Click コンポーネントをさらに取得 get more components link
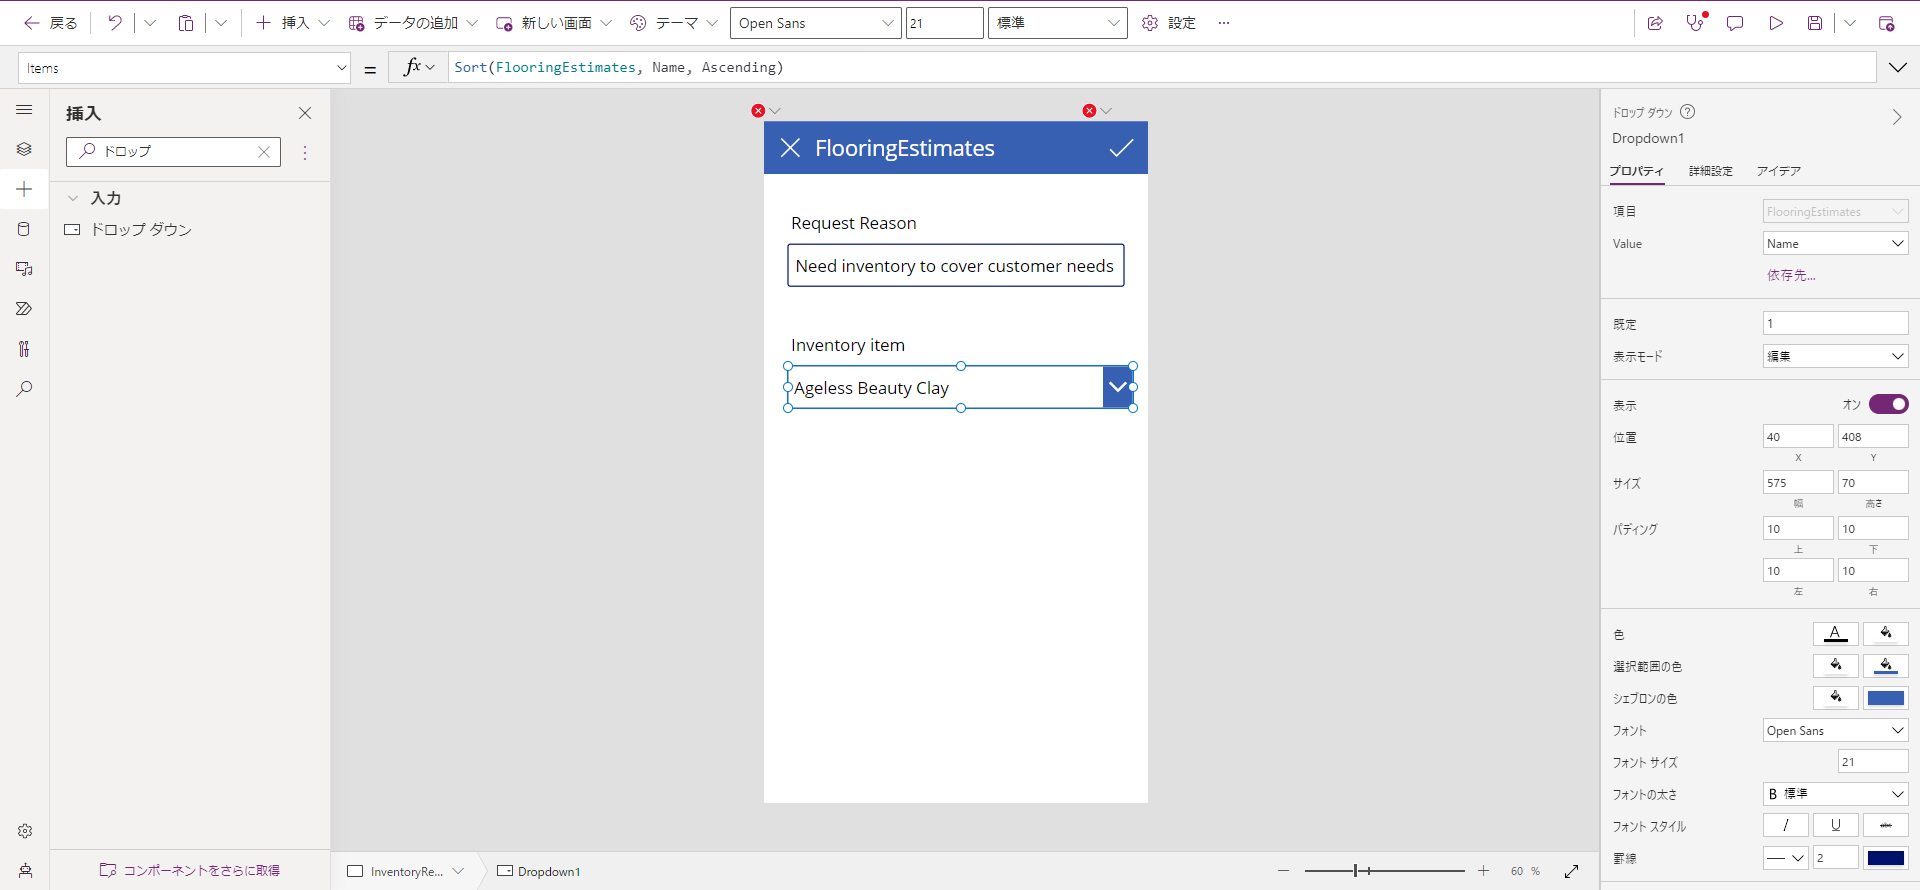This screenshot has height=890, width=1920. (x=190, y=871)
